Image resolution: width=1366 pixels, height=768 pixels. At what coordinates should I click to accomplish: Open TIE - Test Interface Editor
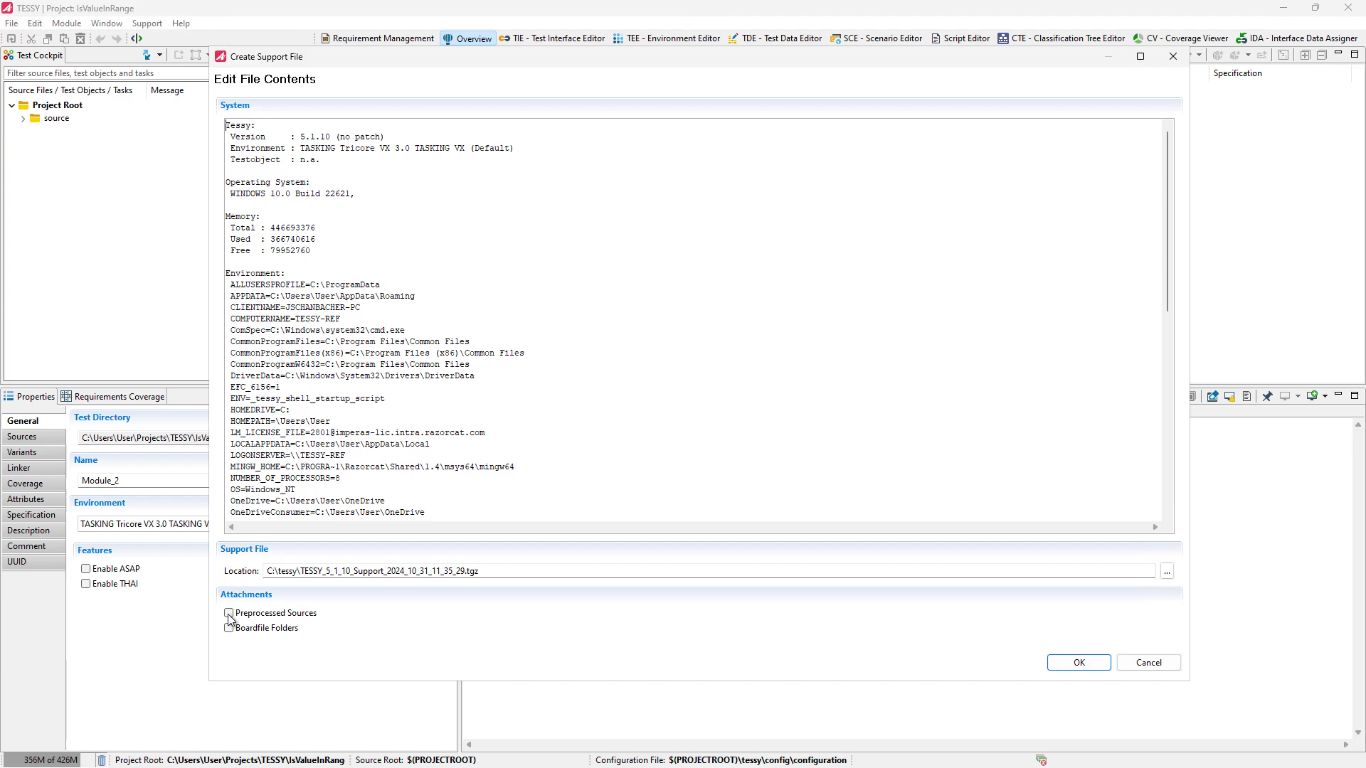[x=552, y=39]
